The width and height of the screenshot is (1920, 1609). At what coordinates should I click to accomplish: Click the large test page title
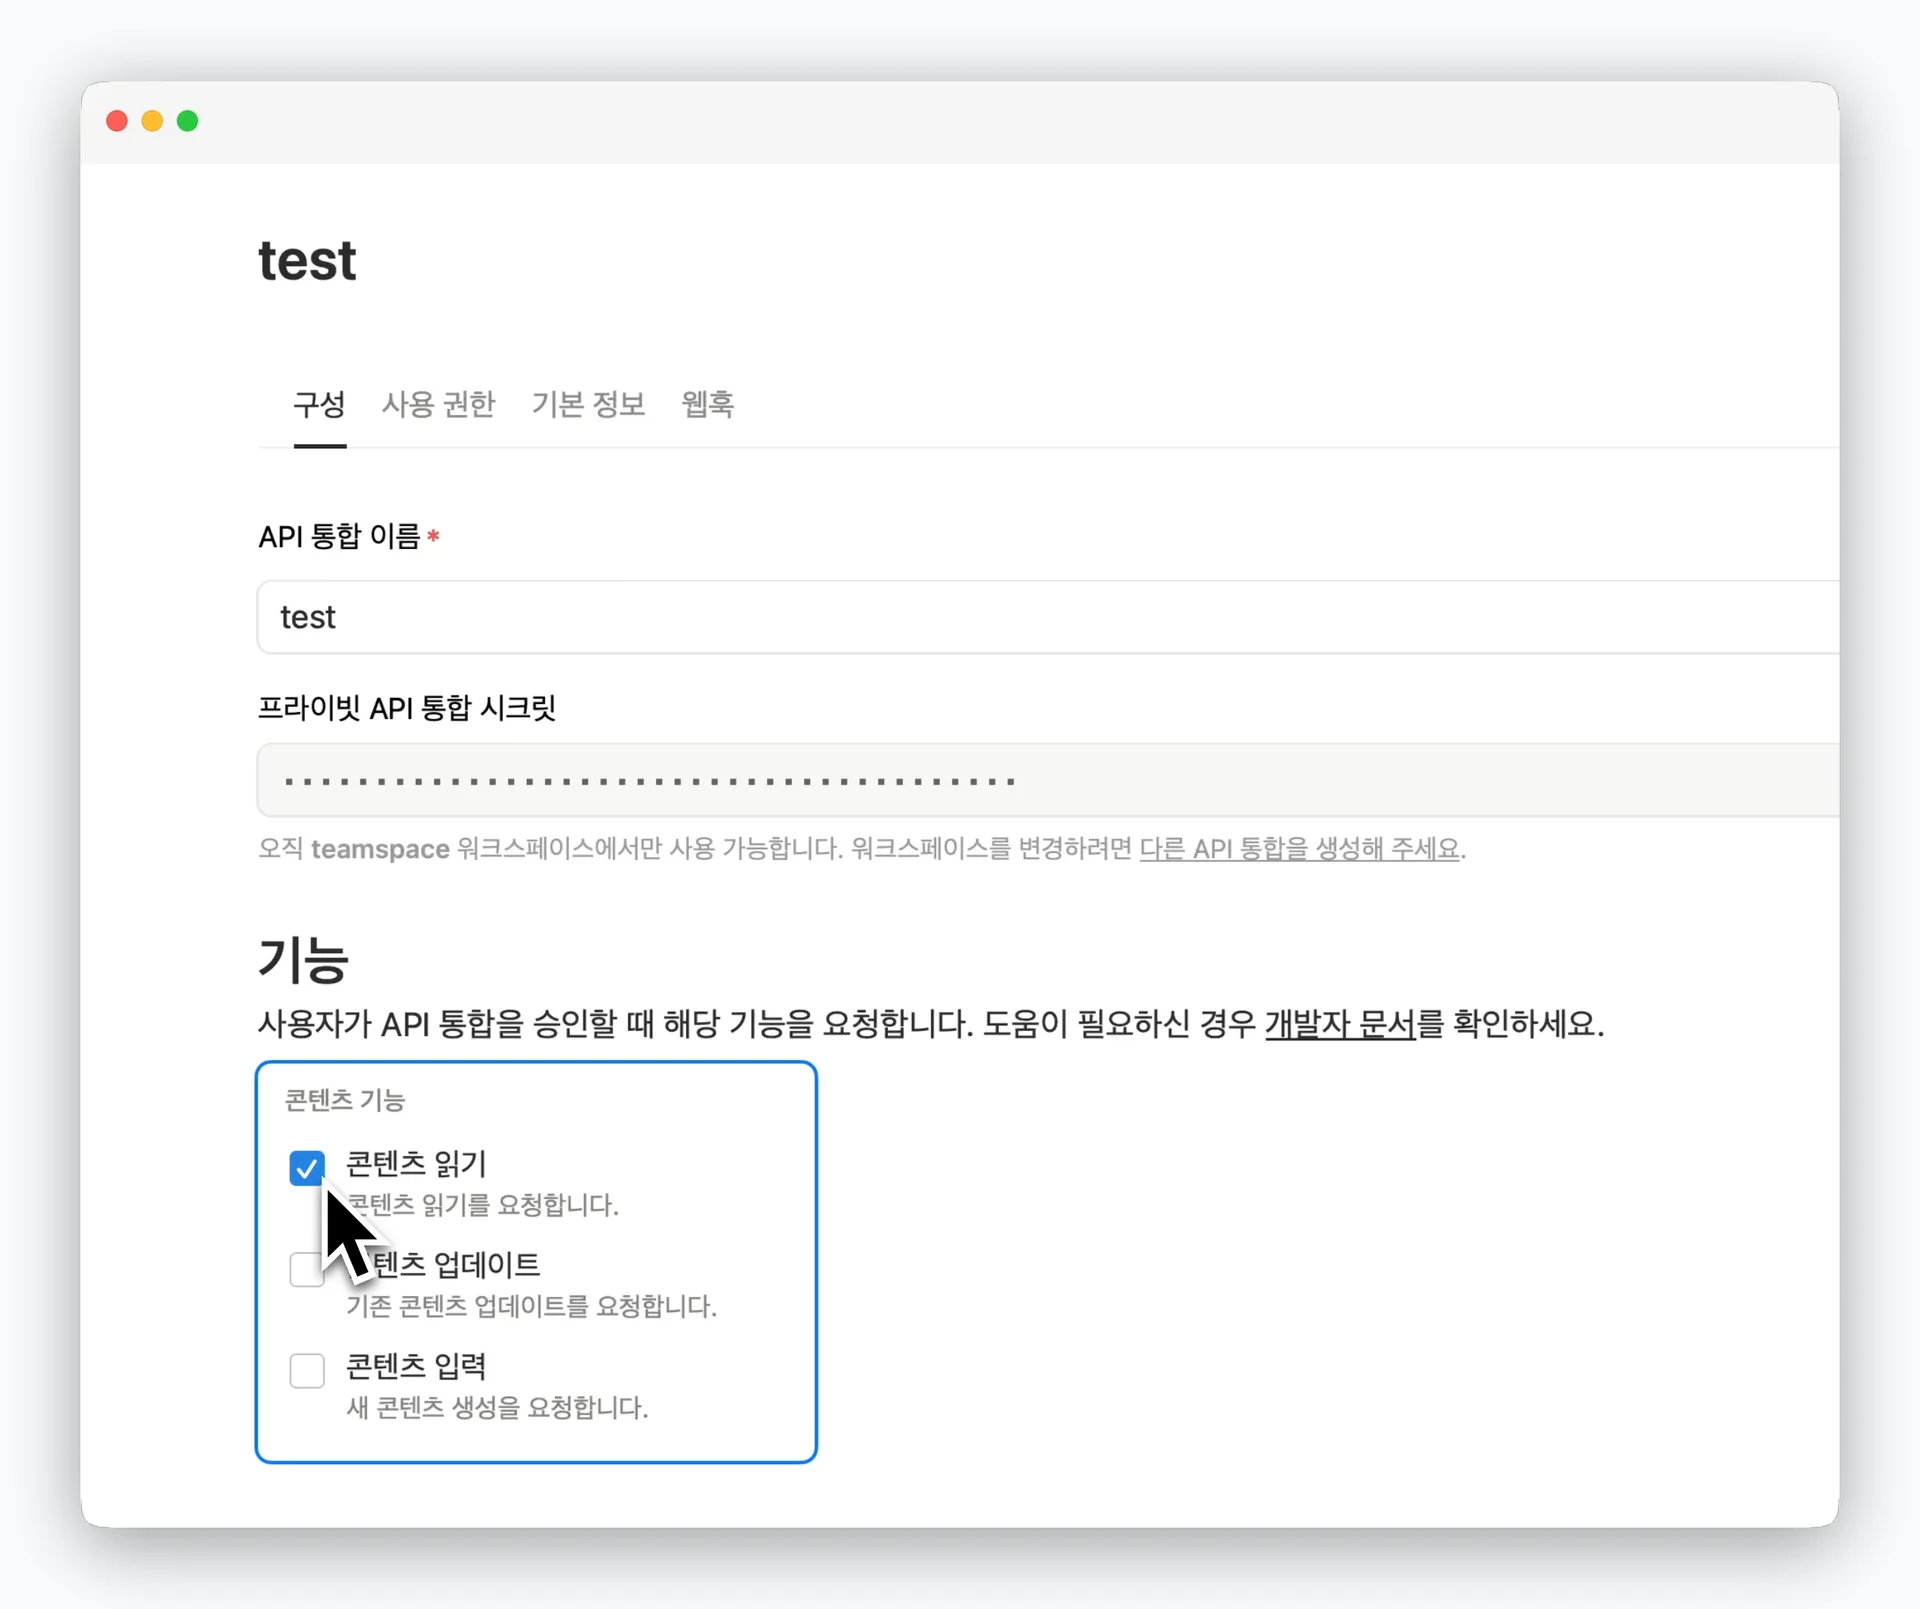point(307,261)
